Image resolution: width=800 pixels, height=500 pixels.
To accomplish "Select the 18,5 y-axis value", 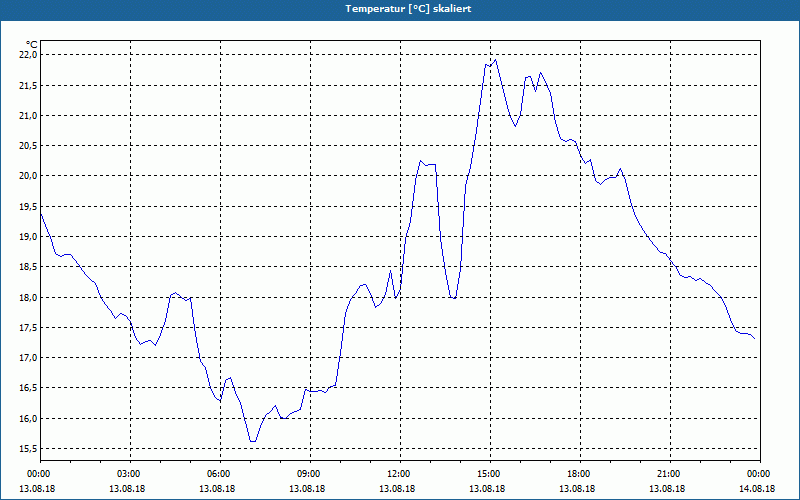I will [30, 267].
